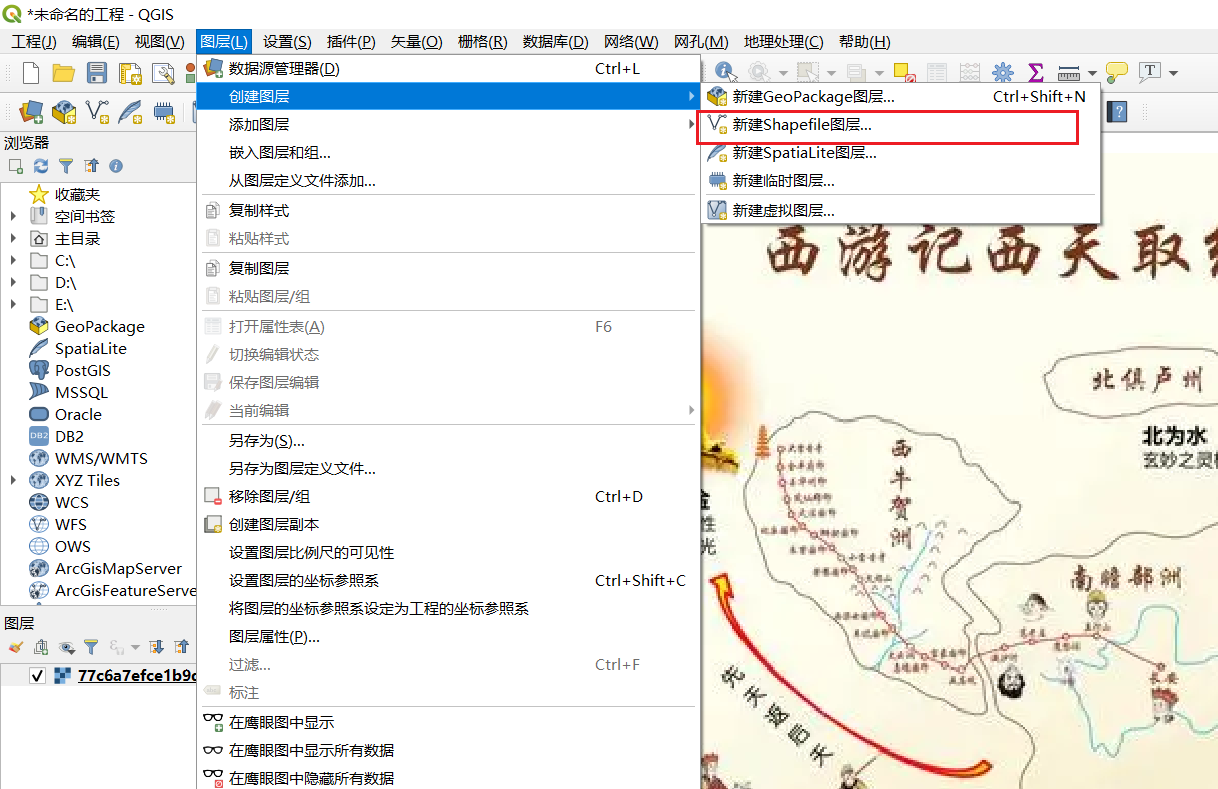
Task: Choose 新建临时图层... menu entry
Action: (900, 181)
